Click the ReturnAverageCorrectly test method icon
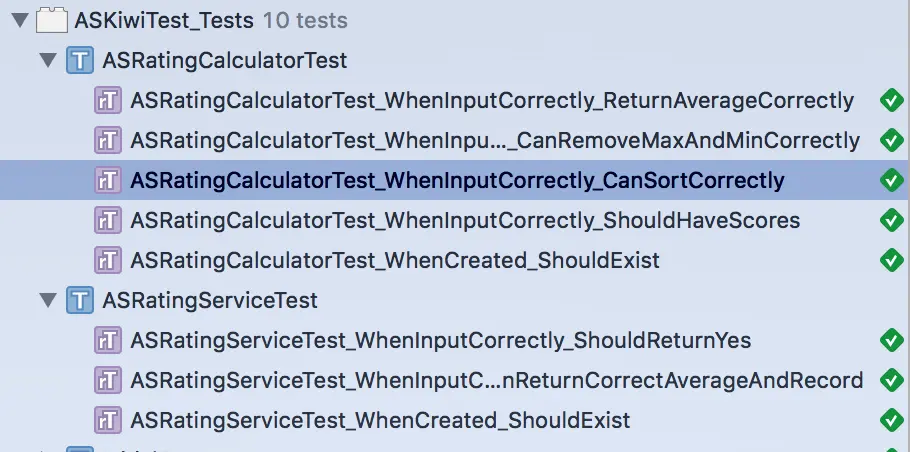 (x=108, y=100)
